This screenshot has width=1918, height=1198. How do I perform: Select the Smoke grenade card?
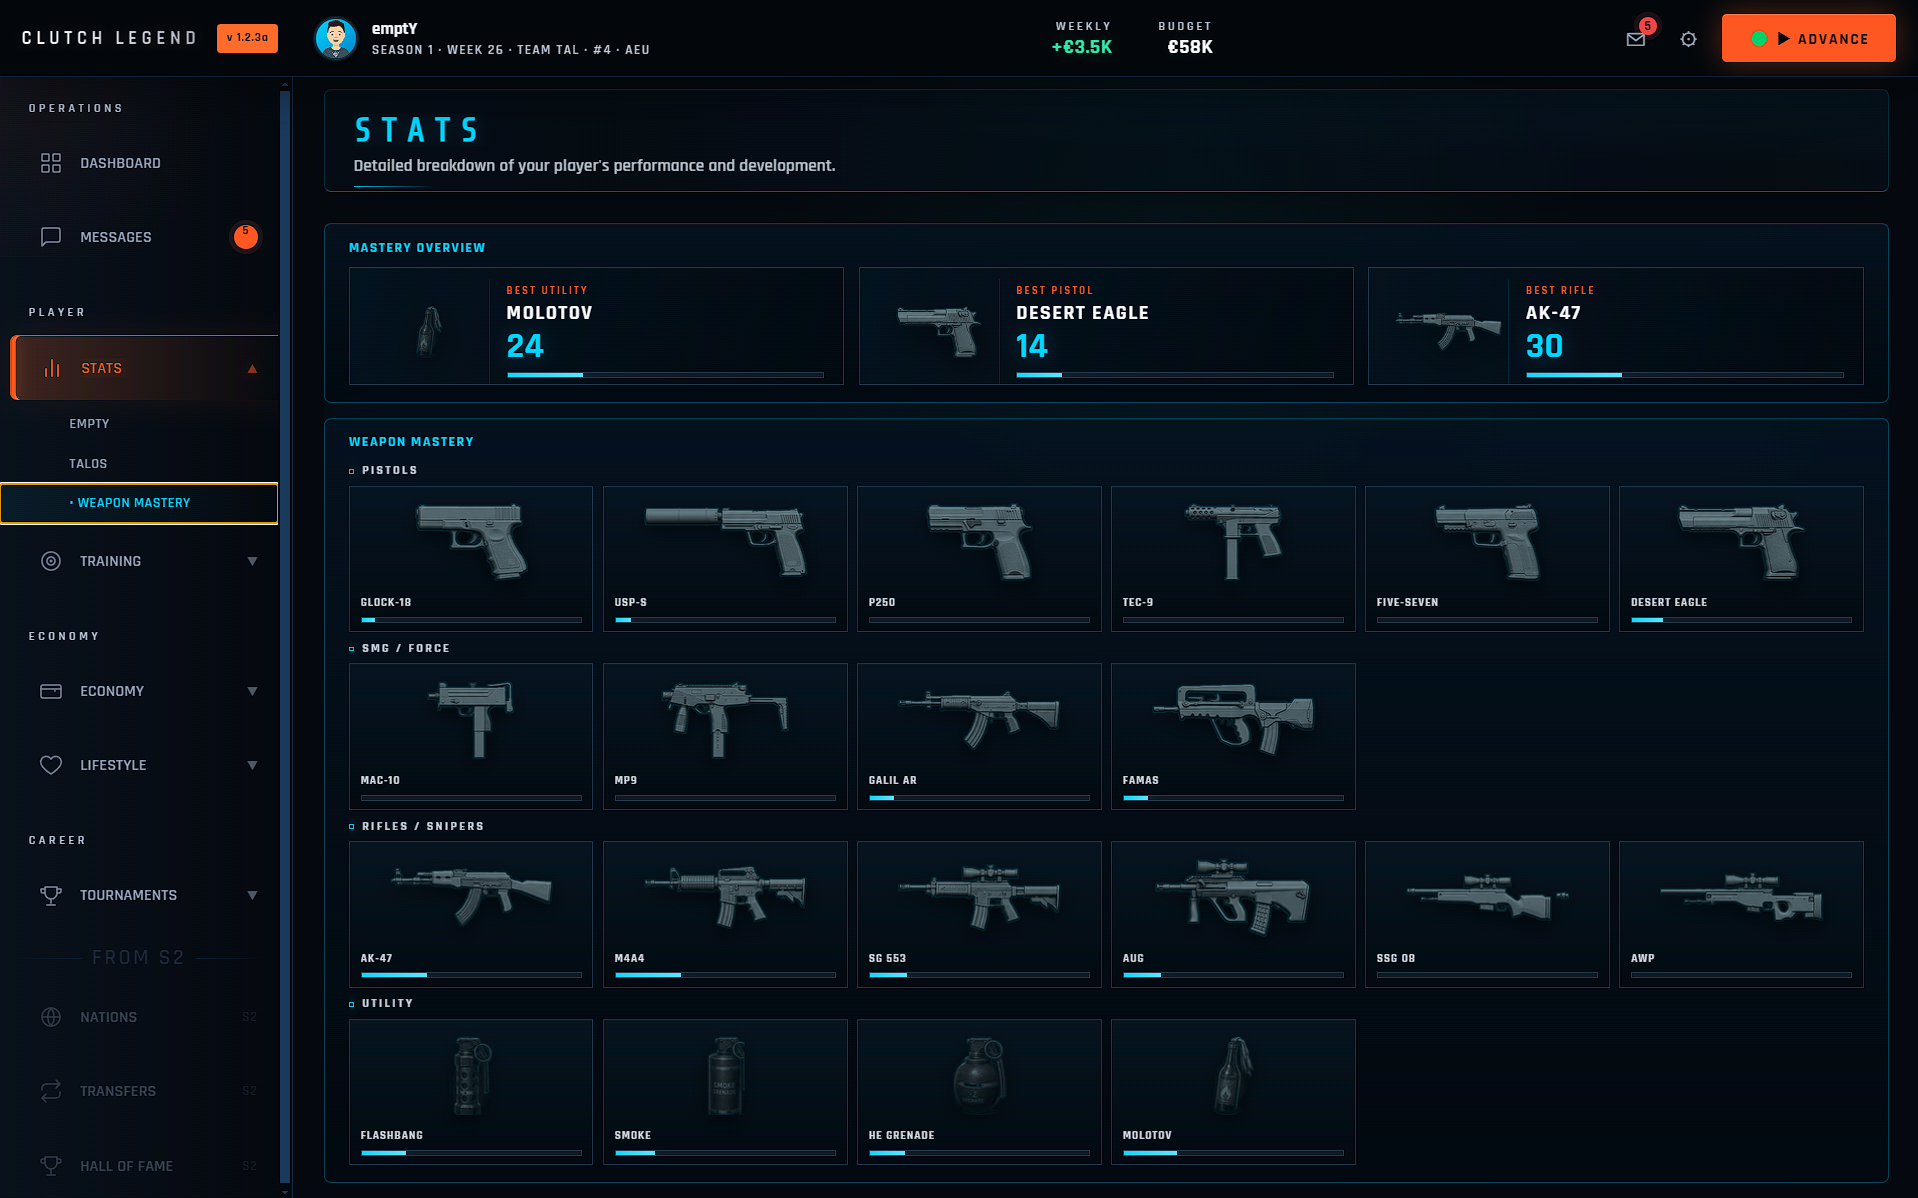[x=725, y=1092]
